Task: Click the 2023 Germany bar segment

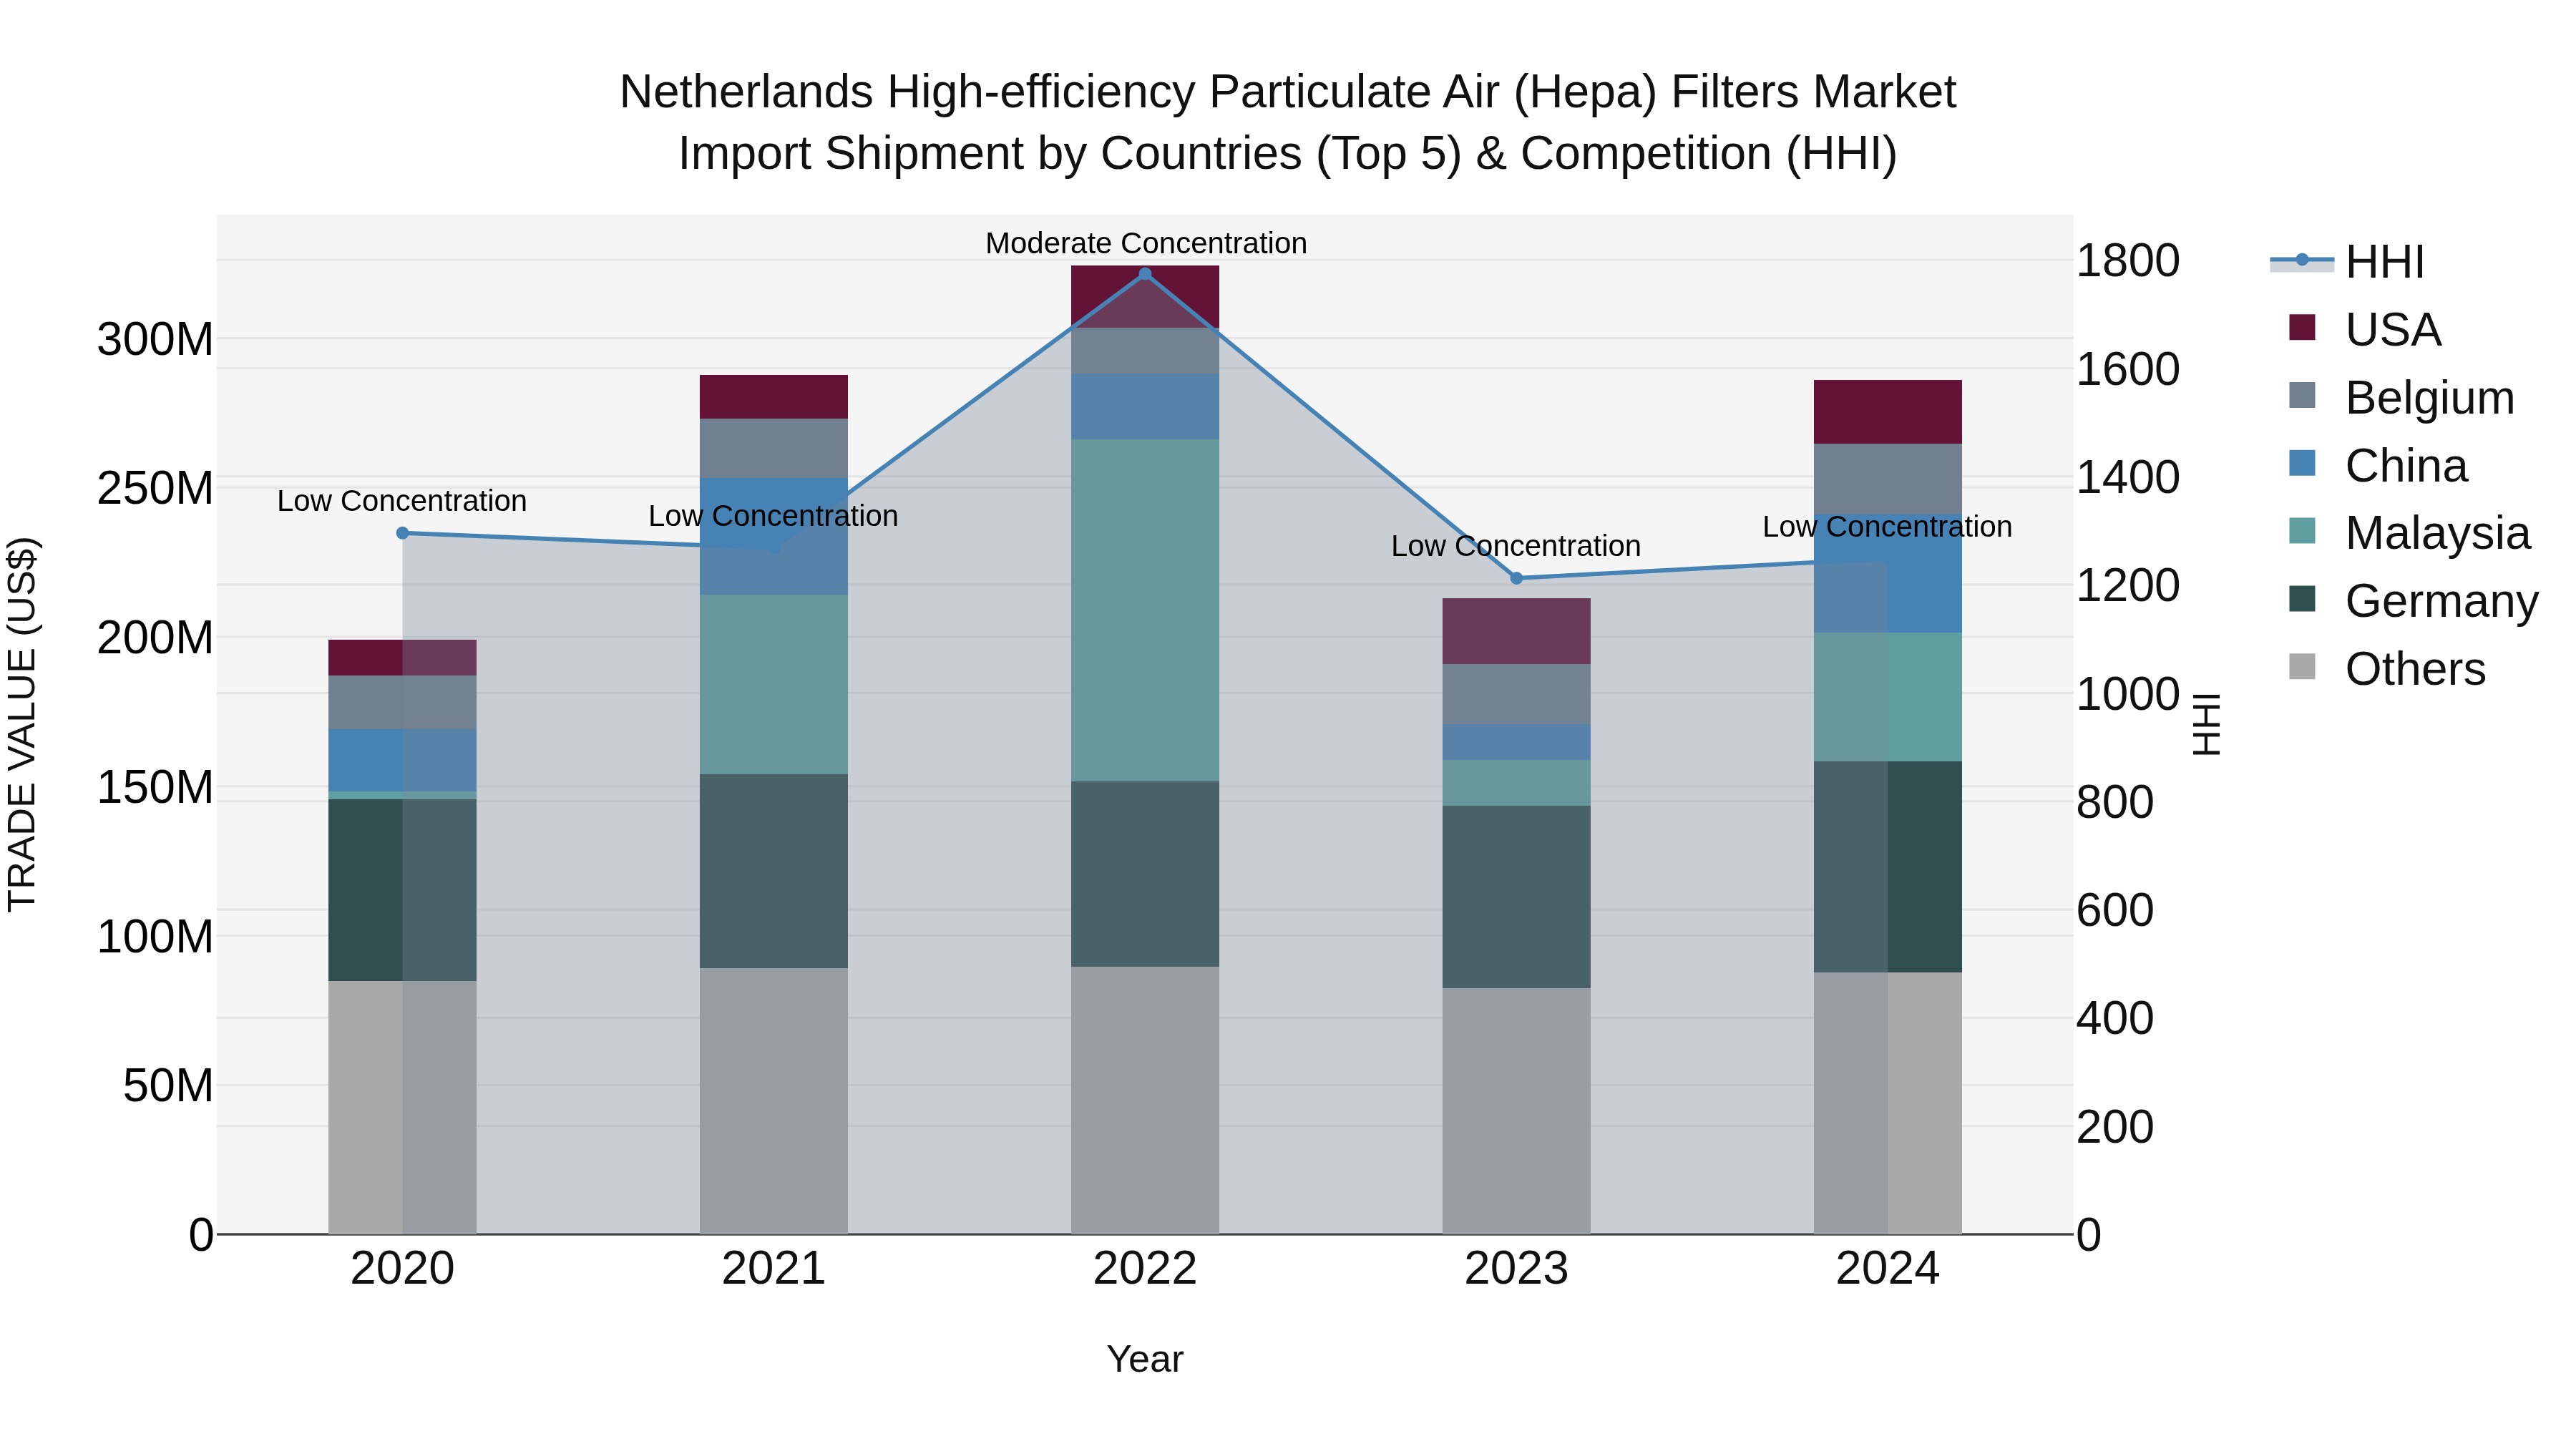Action: click(x=1516, y=897)
